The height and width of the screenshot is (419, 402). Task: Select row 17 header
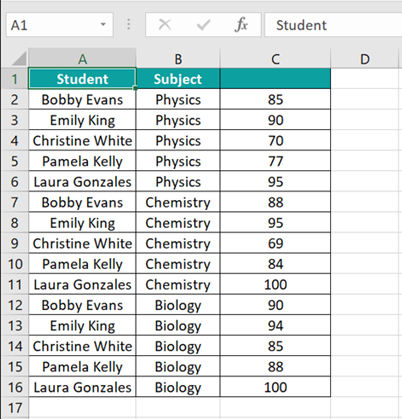(x=14, y=408)
